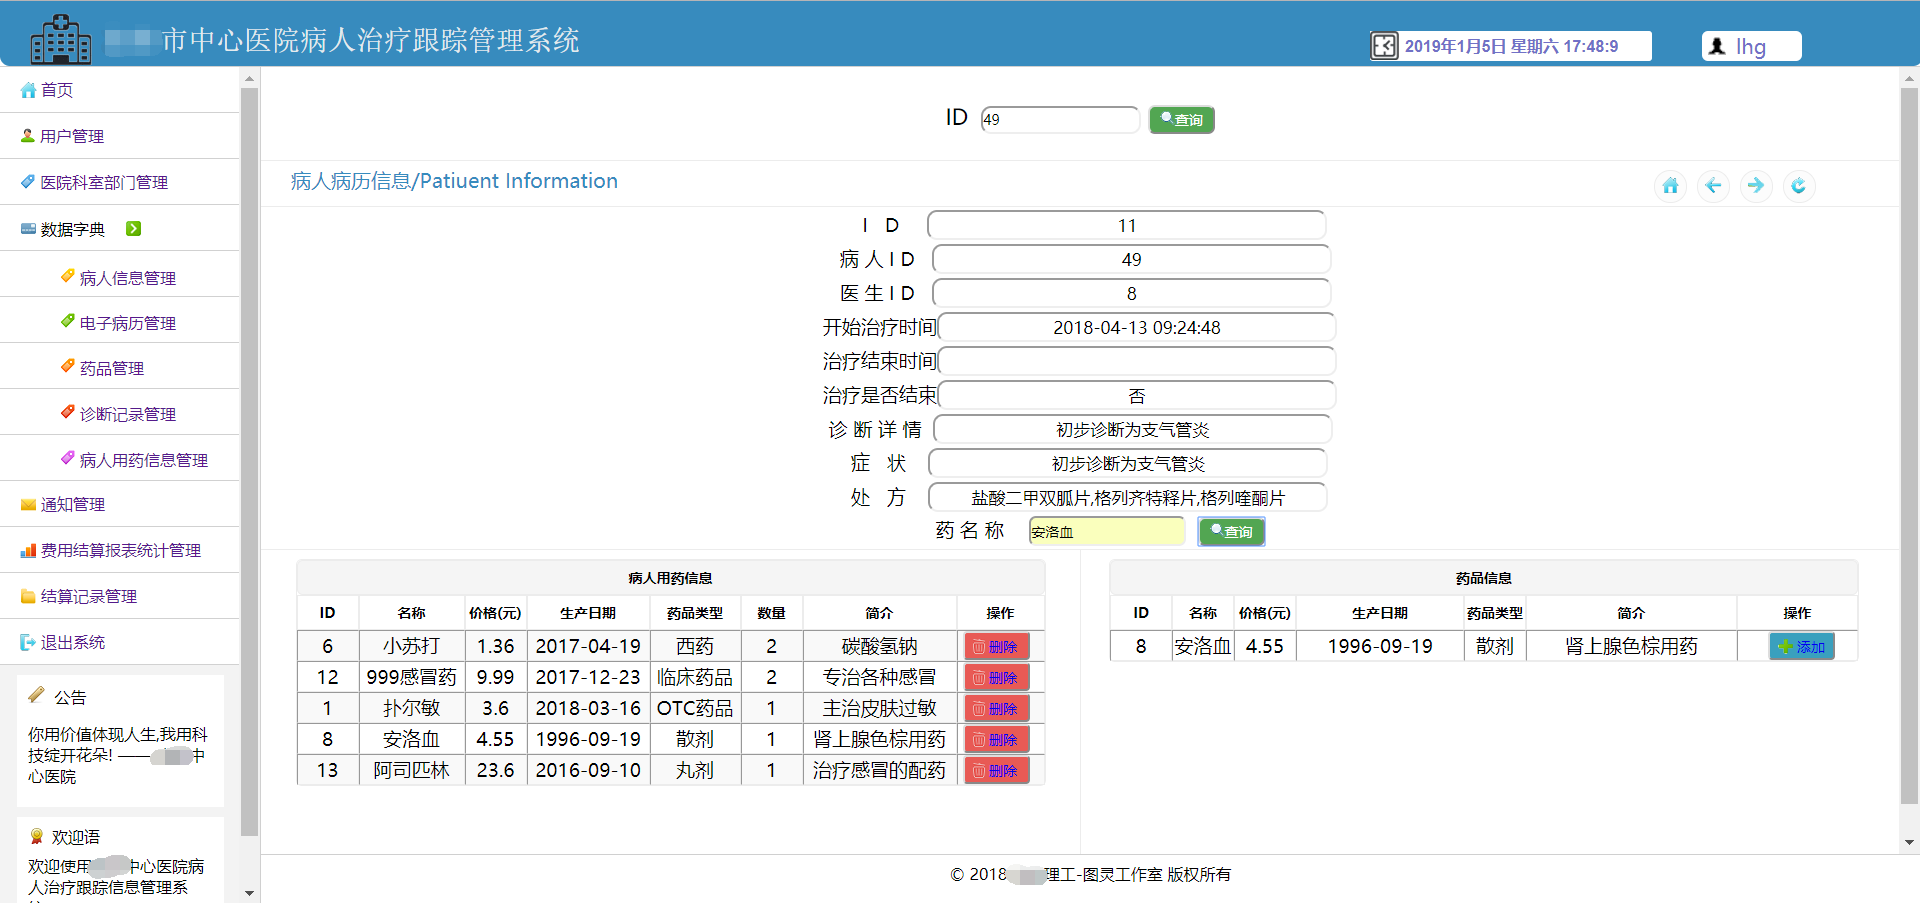The width and height of the screenshot is (1920, 903).
Task: Click the date and time display
Action: (x=1511, y=46)
